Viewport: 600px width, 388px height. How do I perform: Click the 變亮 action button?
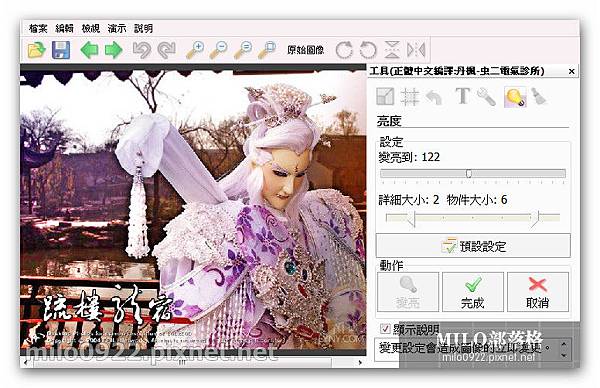tap(408, 292)
